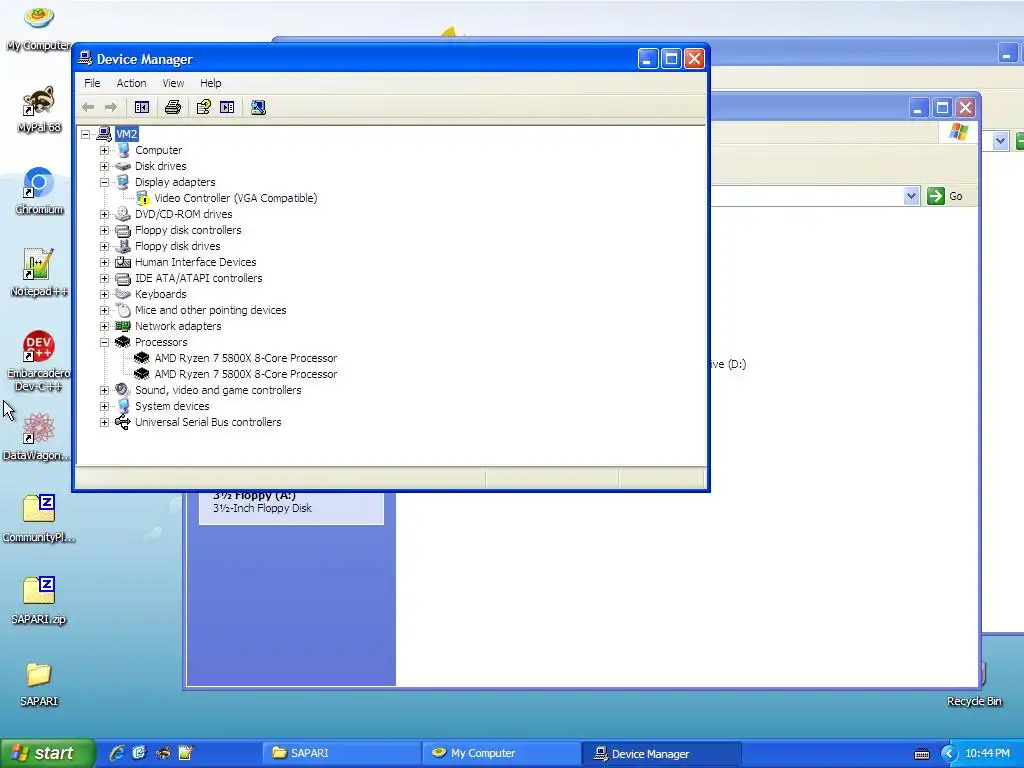Launch Chromium desktop shortcut
Viewport: 1024px width, 768px height.
(39, 191)
